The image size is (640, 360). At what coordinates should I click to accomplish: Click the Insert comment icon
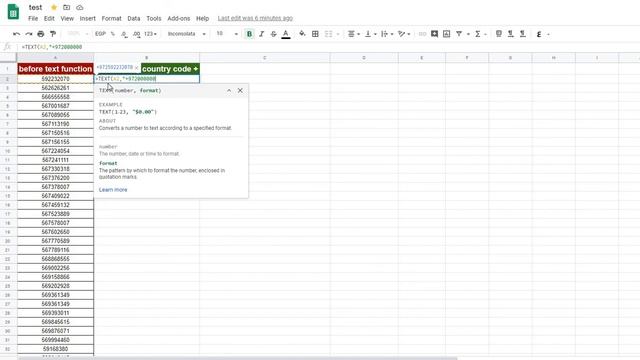pos(434,34)
